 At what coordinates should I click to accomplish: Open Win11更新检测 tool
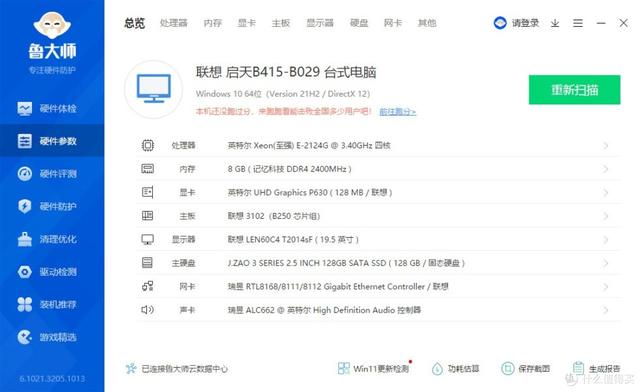(x=373, y=369)
